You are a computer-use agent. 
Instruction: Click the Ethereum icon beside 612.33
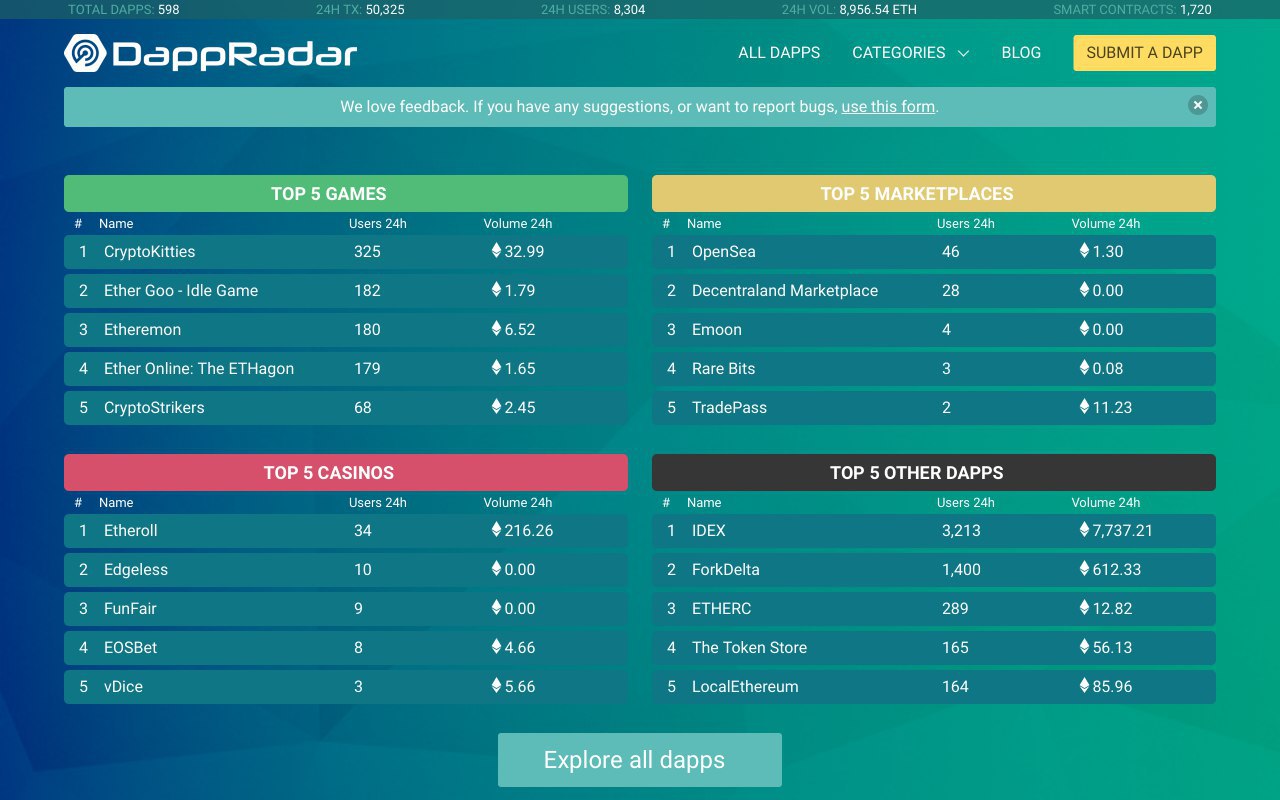click(x=1084, y=569)
